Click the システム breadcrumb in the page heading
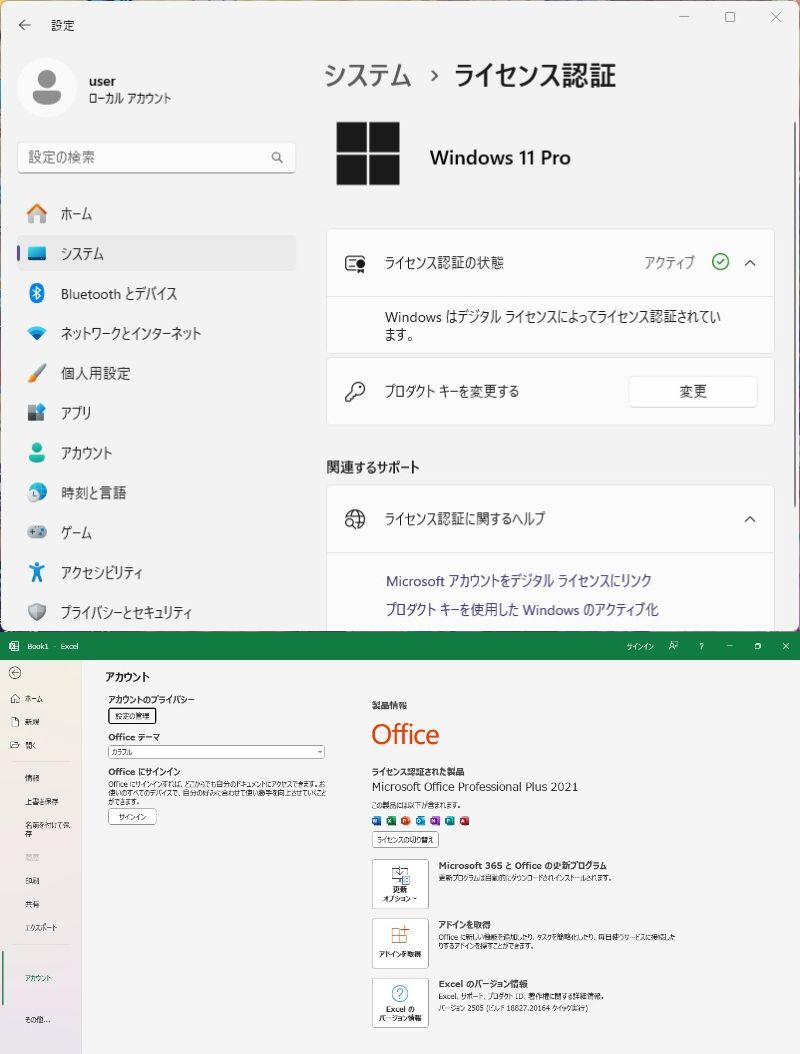The width and height of the screenshot is (800, 1054). click(367, 75)
